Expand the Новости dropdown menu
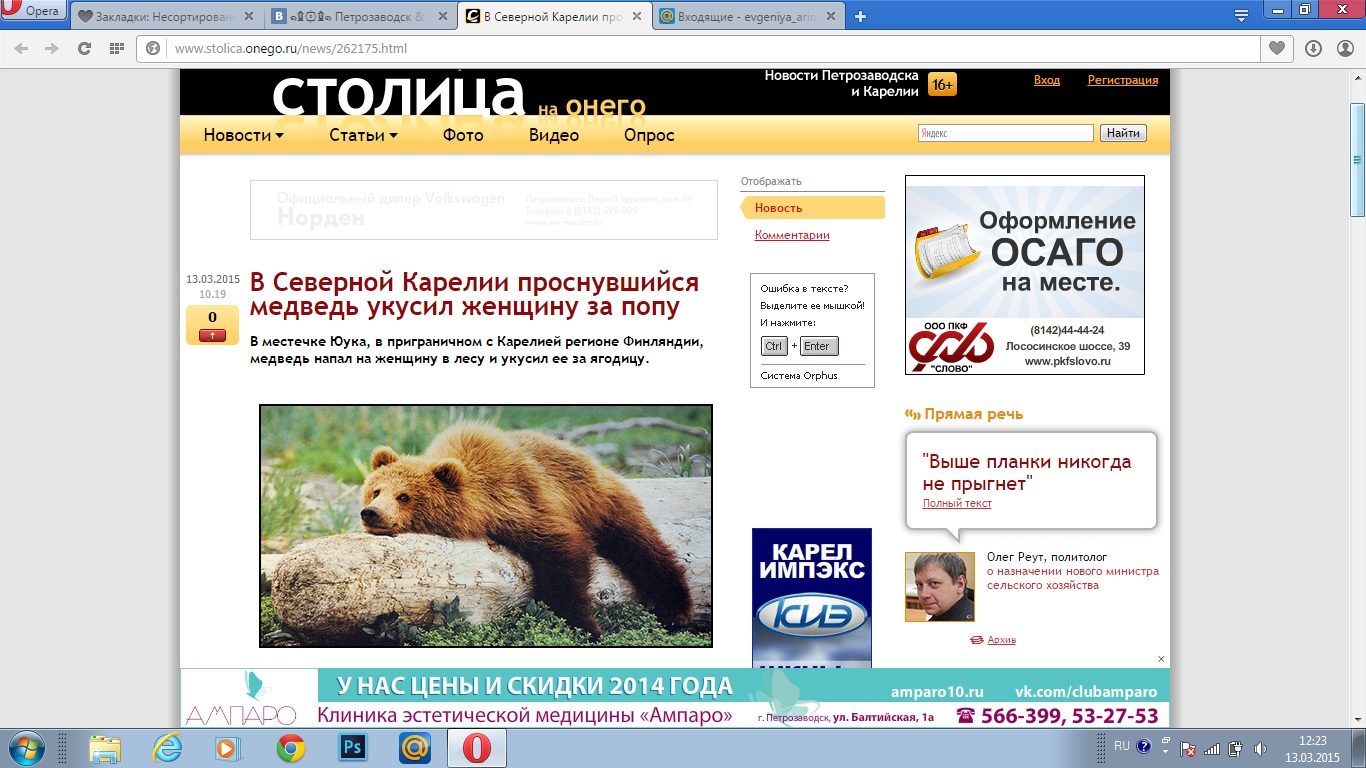The image size is (1366, 768). click(x=243, y=135)
